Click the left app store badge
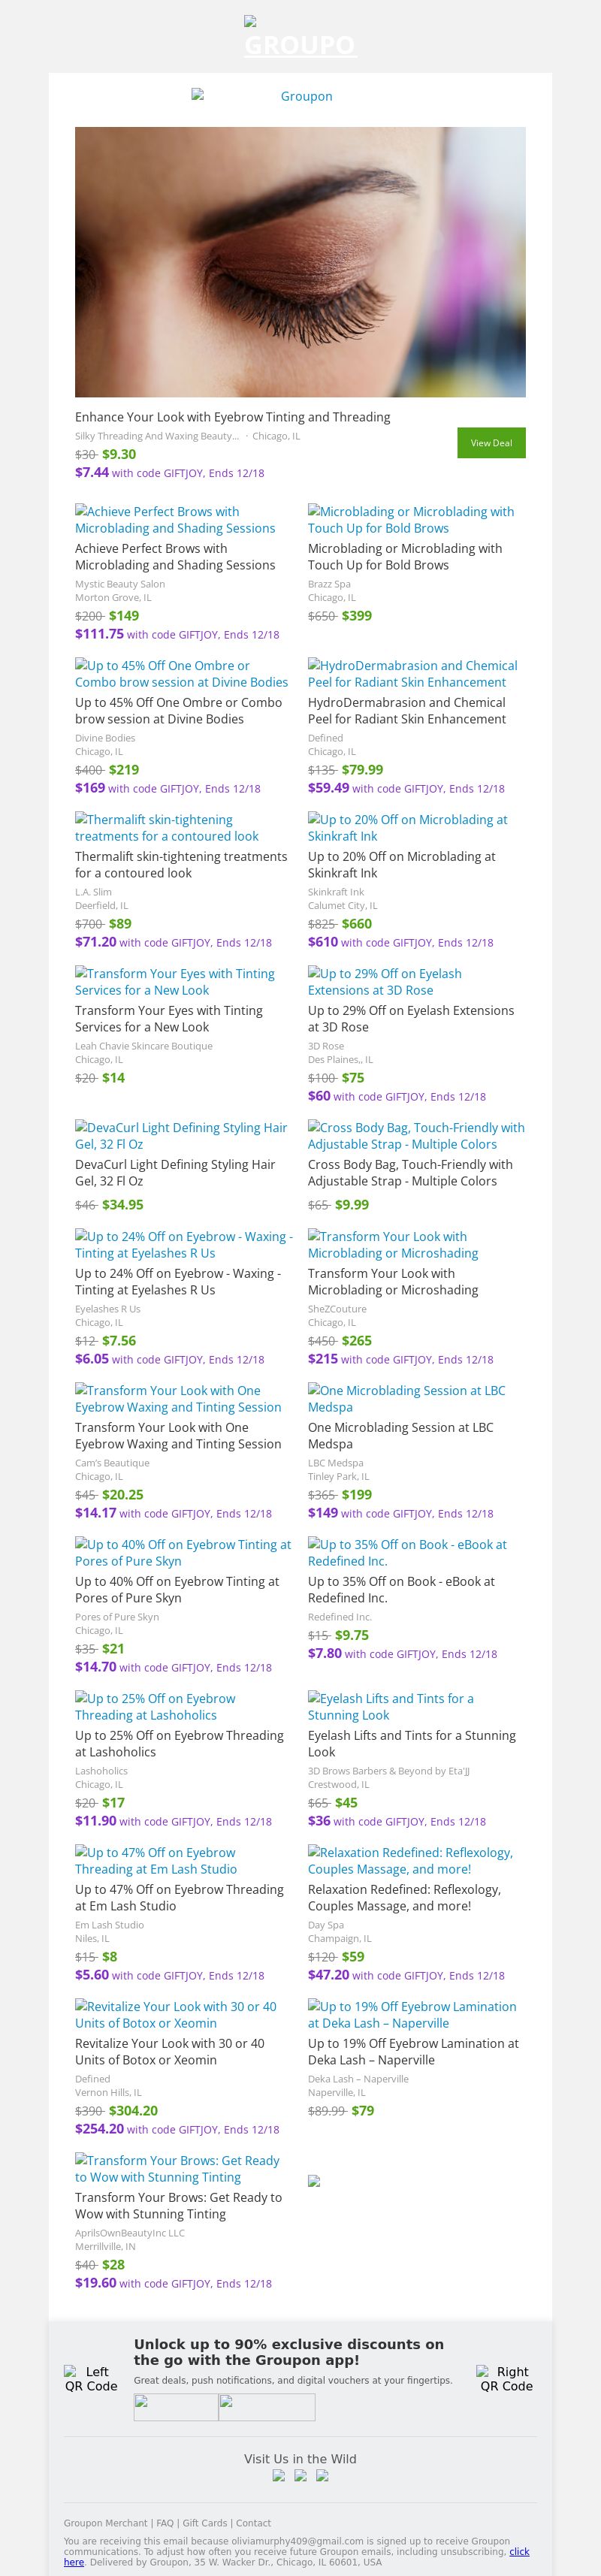The height and width of the screenshot is (2576, 601). coord(176,2406)
